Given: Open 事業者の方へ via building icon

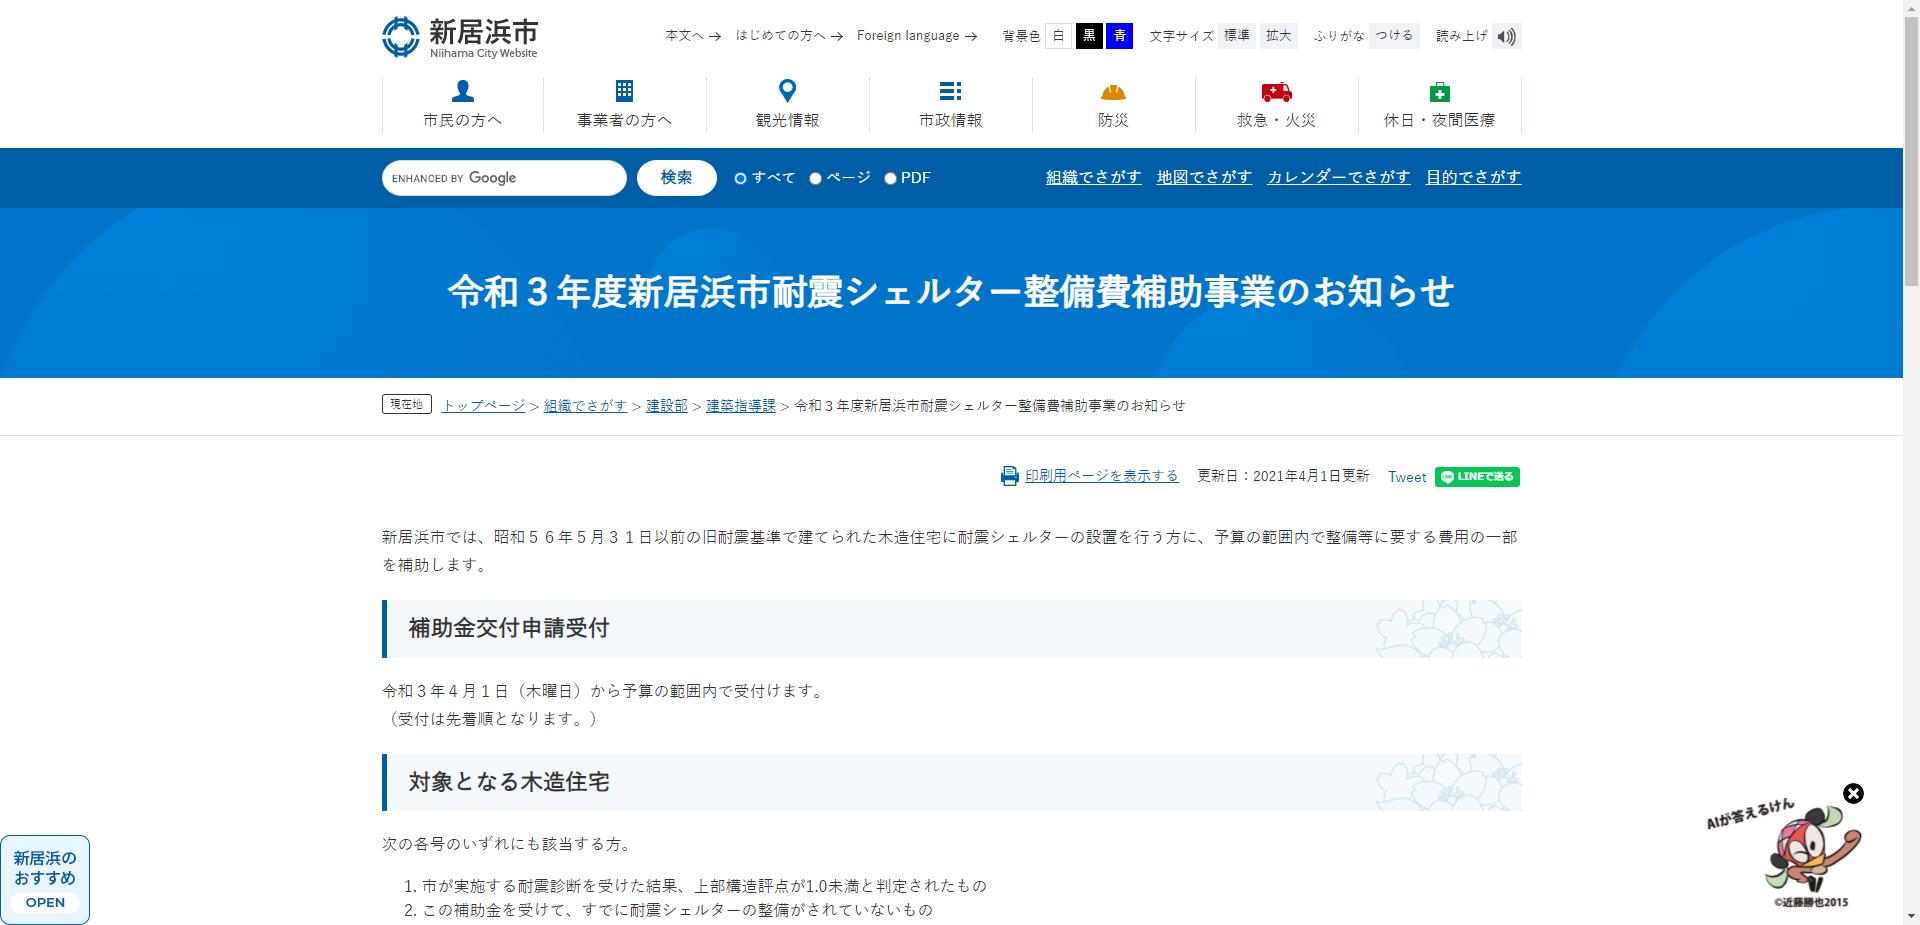Looking at the screenshot, I should pos(625,91).
